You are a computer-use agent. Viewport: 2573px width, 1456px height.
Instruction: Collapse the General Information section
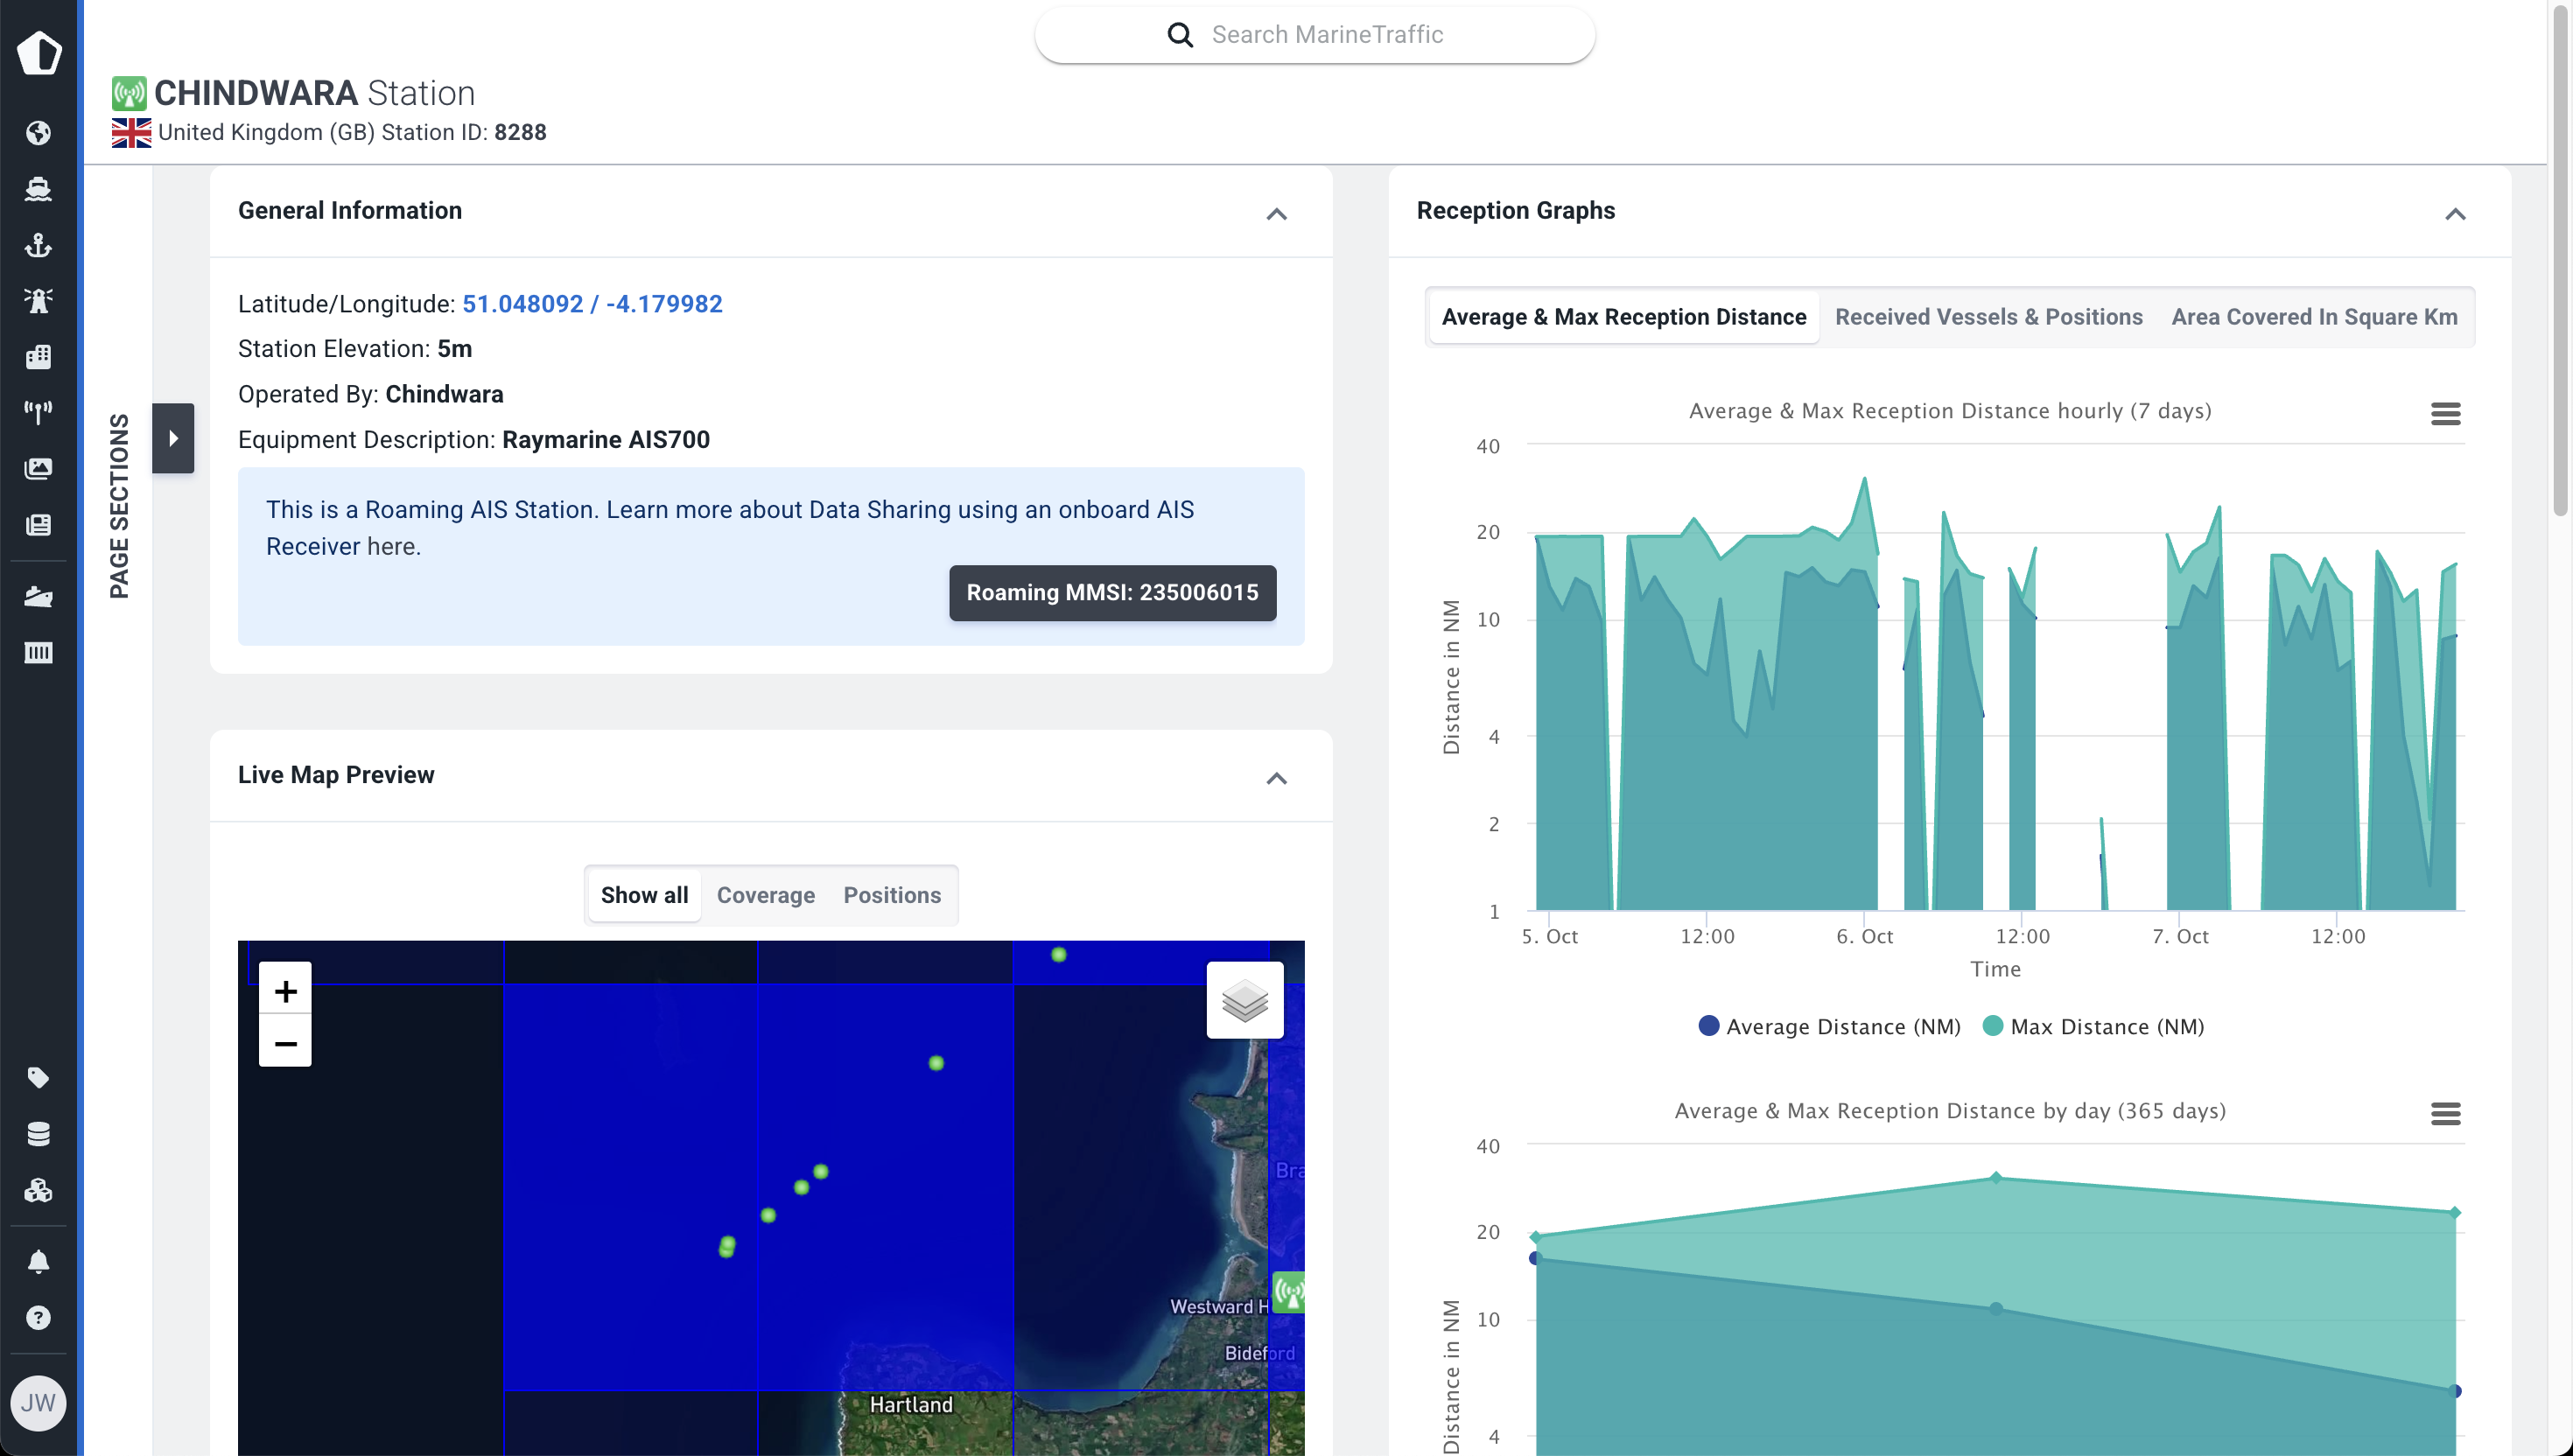[1276, 214]
